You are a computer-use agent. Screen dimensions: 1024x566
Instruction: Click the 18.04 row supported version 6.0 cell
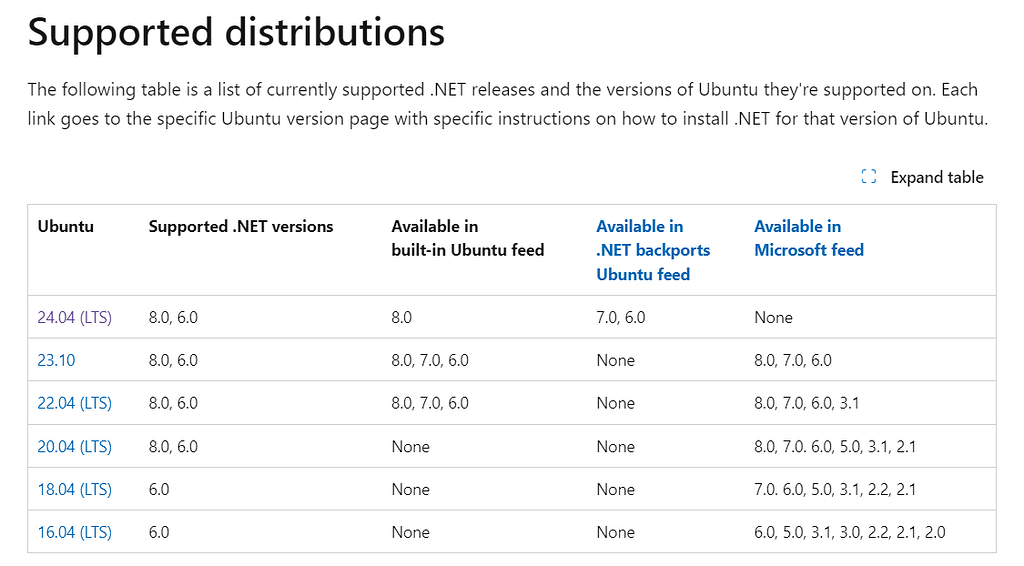point(159,489)
